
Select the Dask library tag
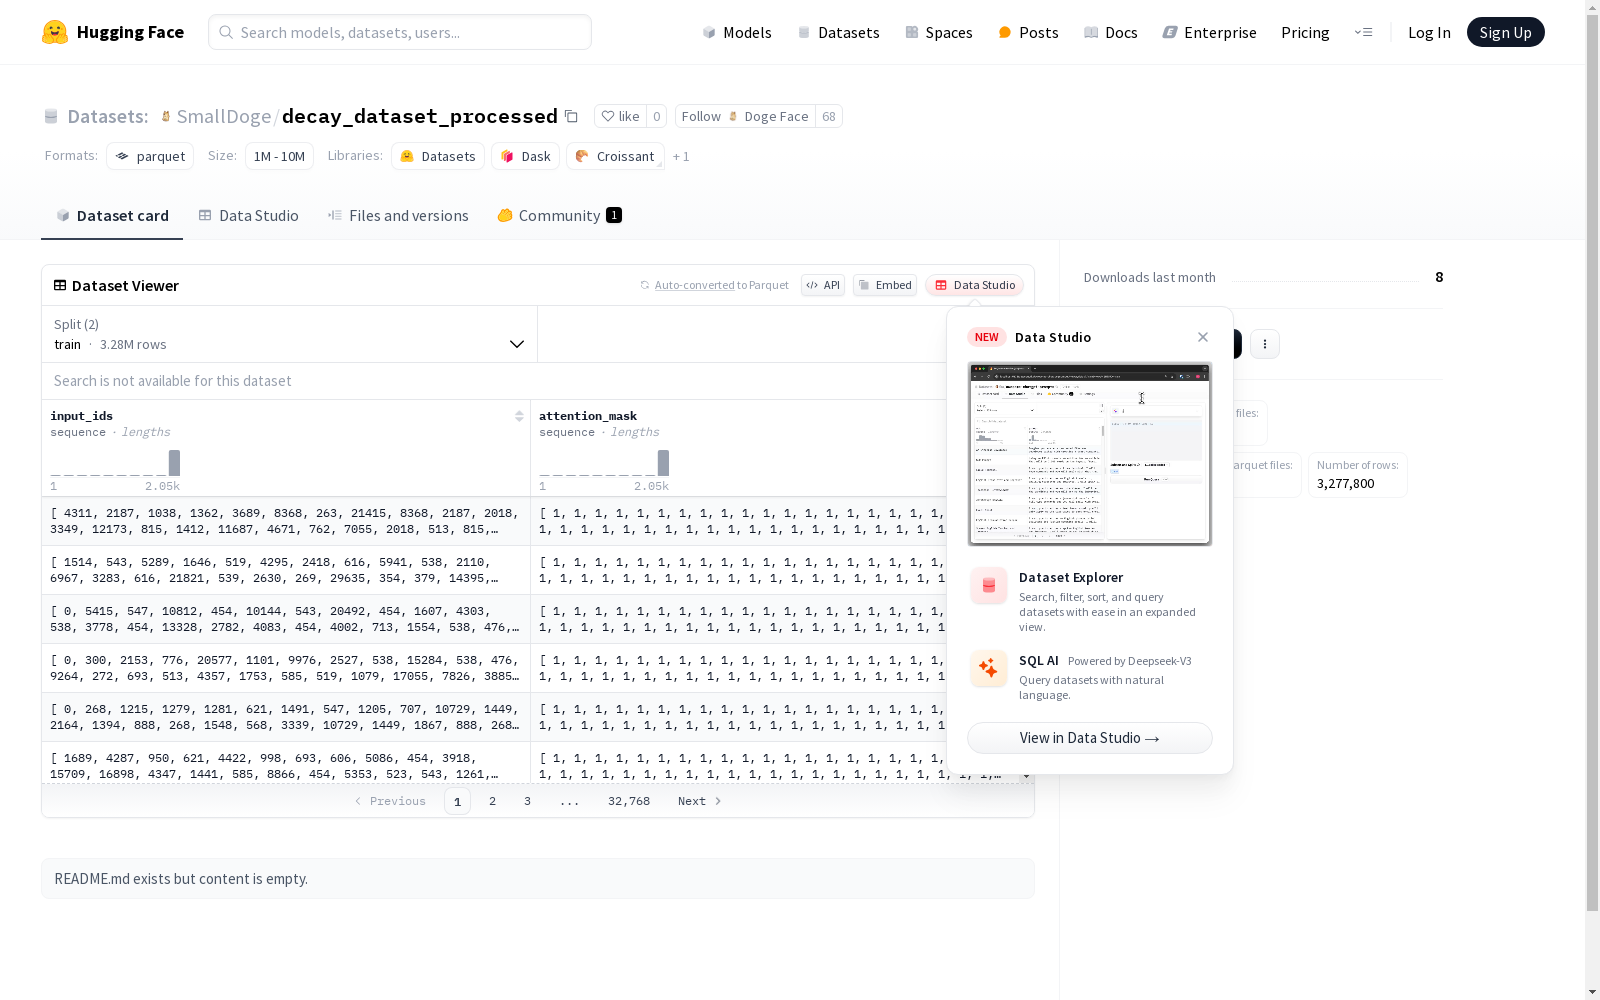[x=525, y=156]
